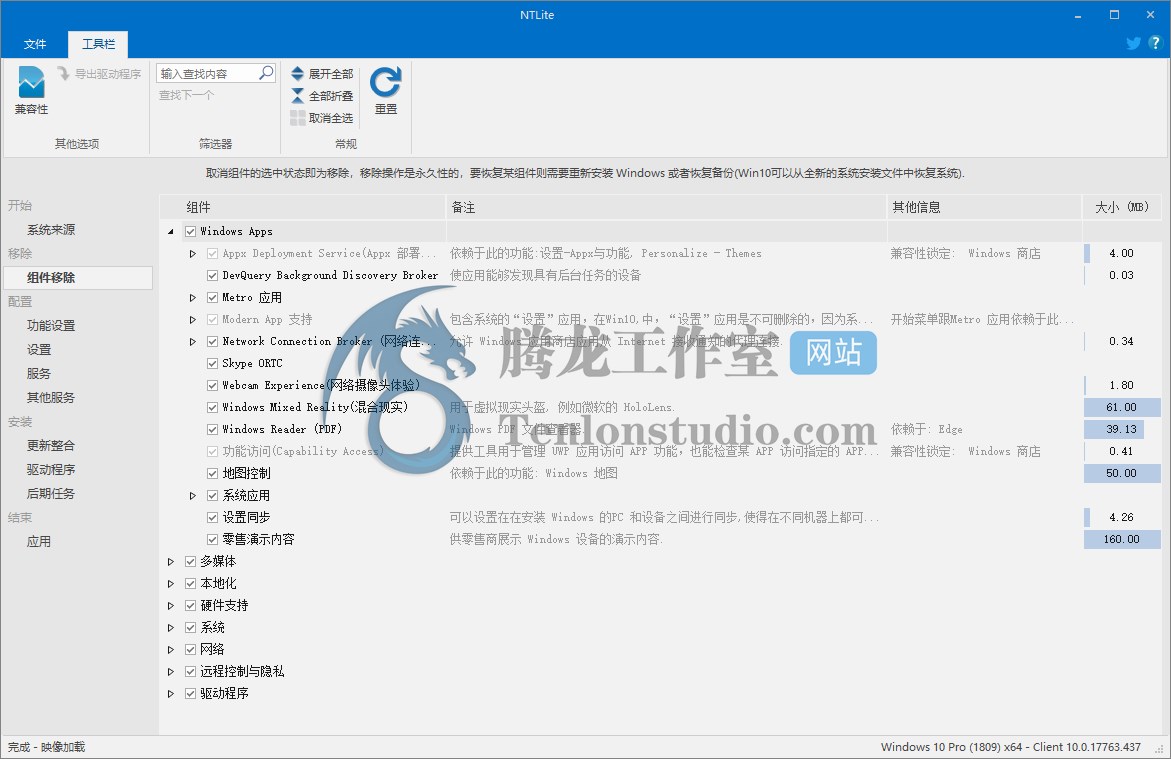The width and height of the screenshot is (1171, 759).
Task: Open 功能设置 sidebar page
Action: pos(51,325)
